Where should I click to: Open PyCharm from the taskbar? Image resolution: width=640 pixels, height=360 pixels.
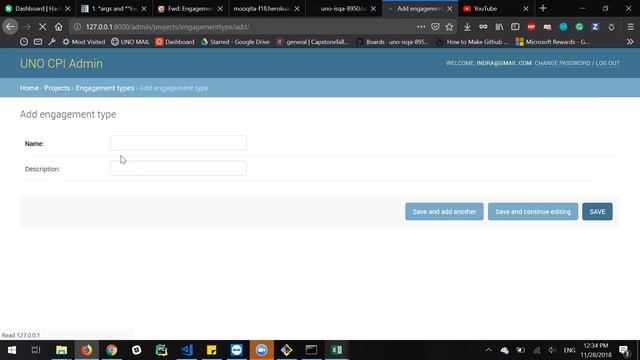click(161, 350)
